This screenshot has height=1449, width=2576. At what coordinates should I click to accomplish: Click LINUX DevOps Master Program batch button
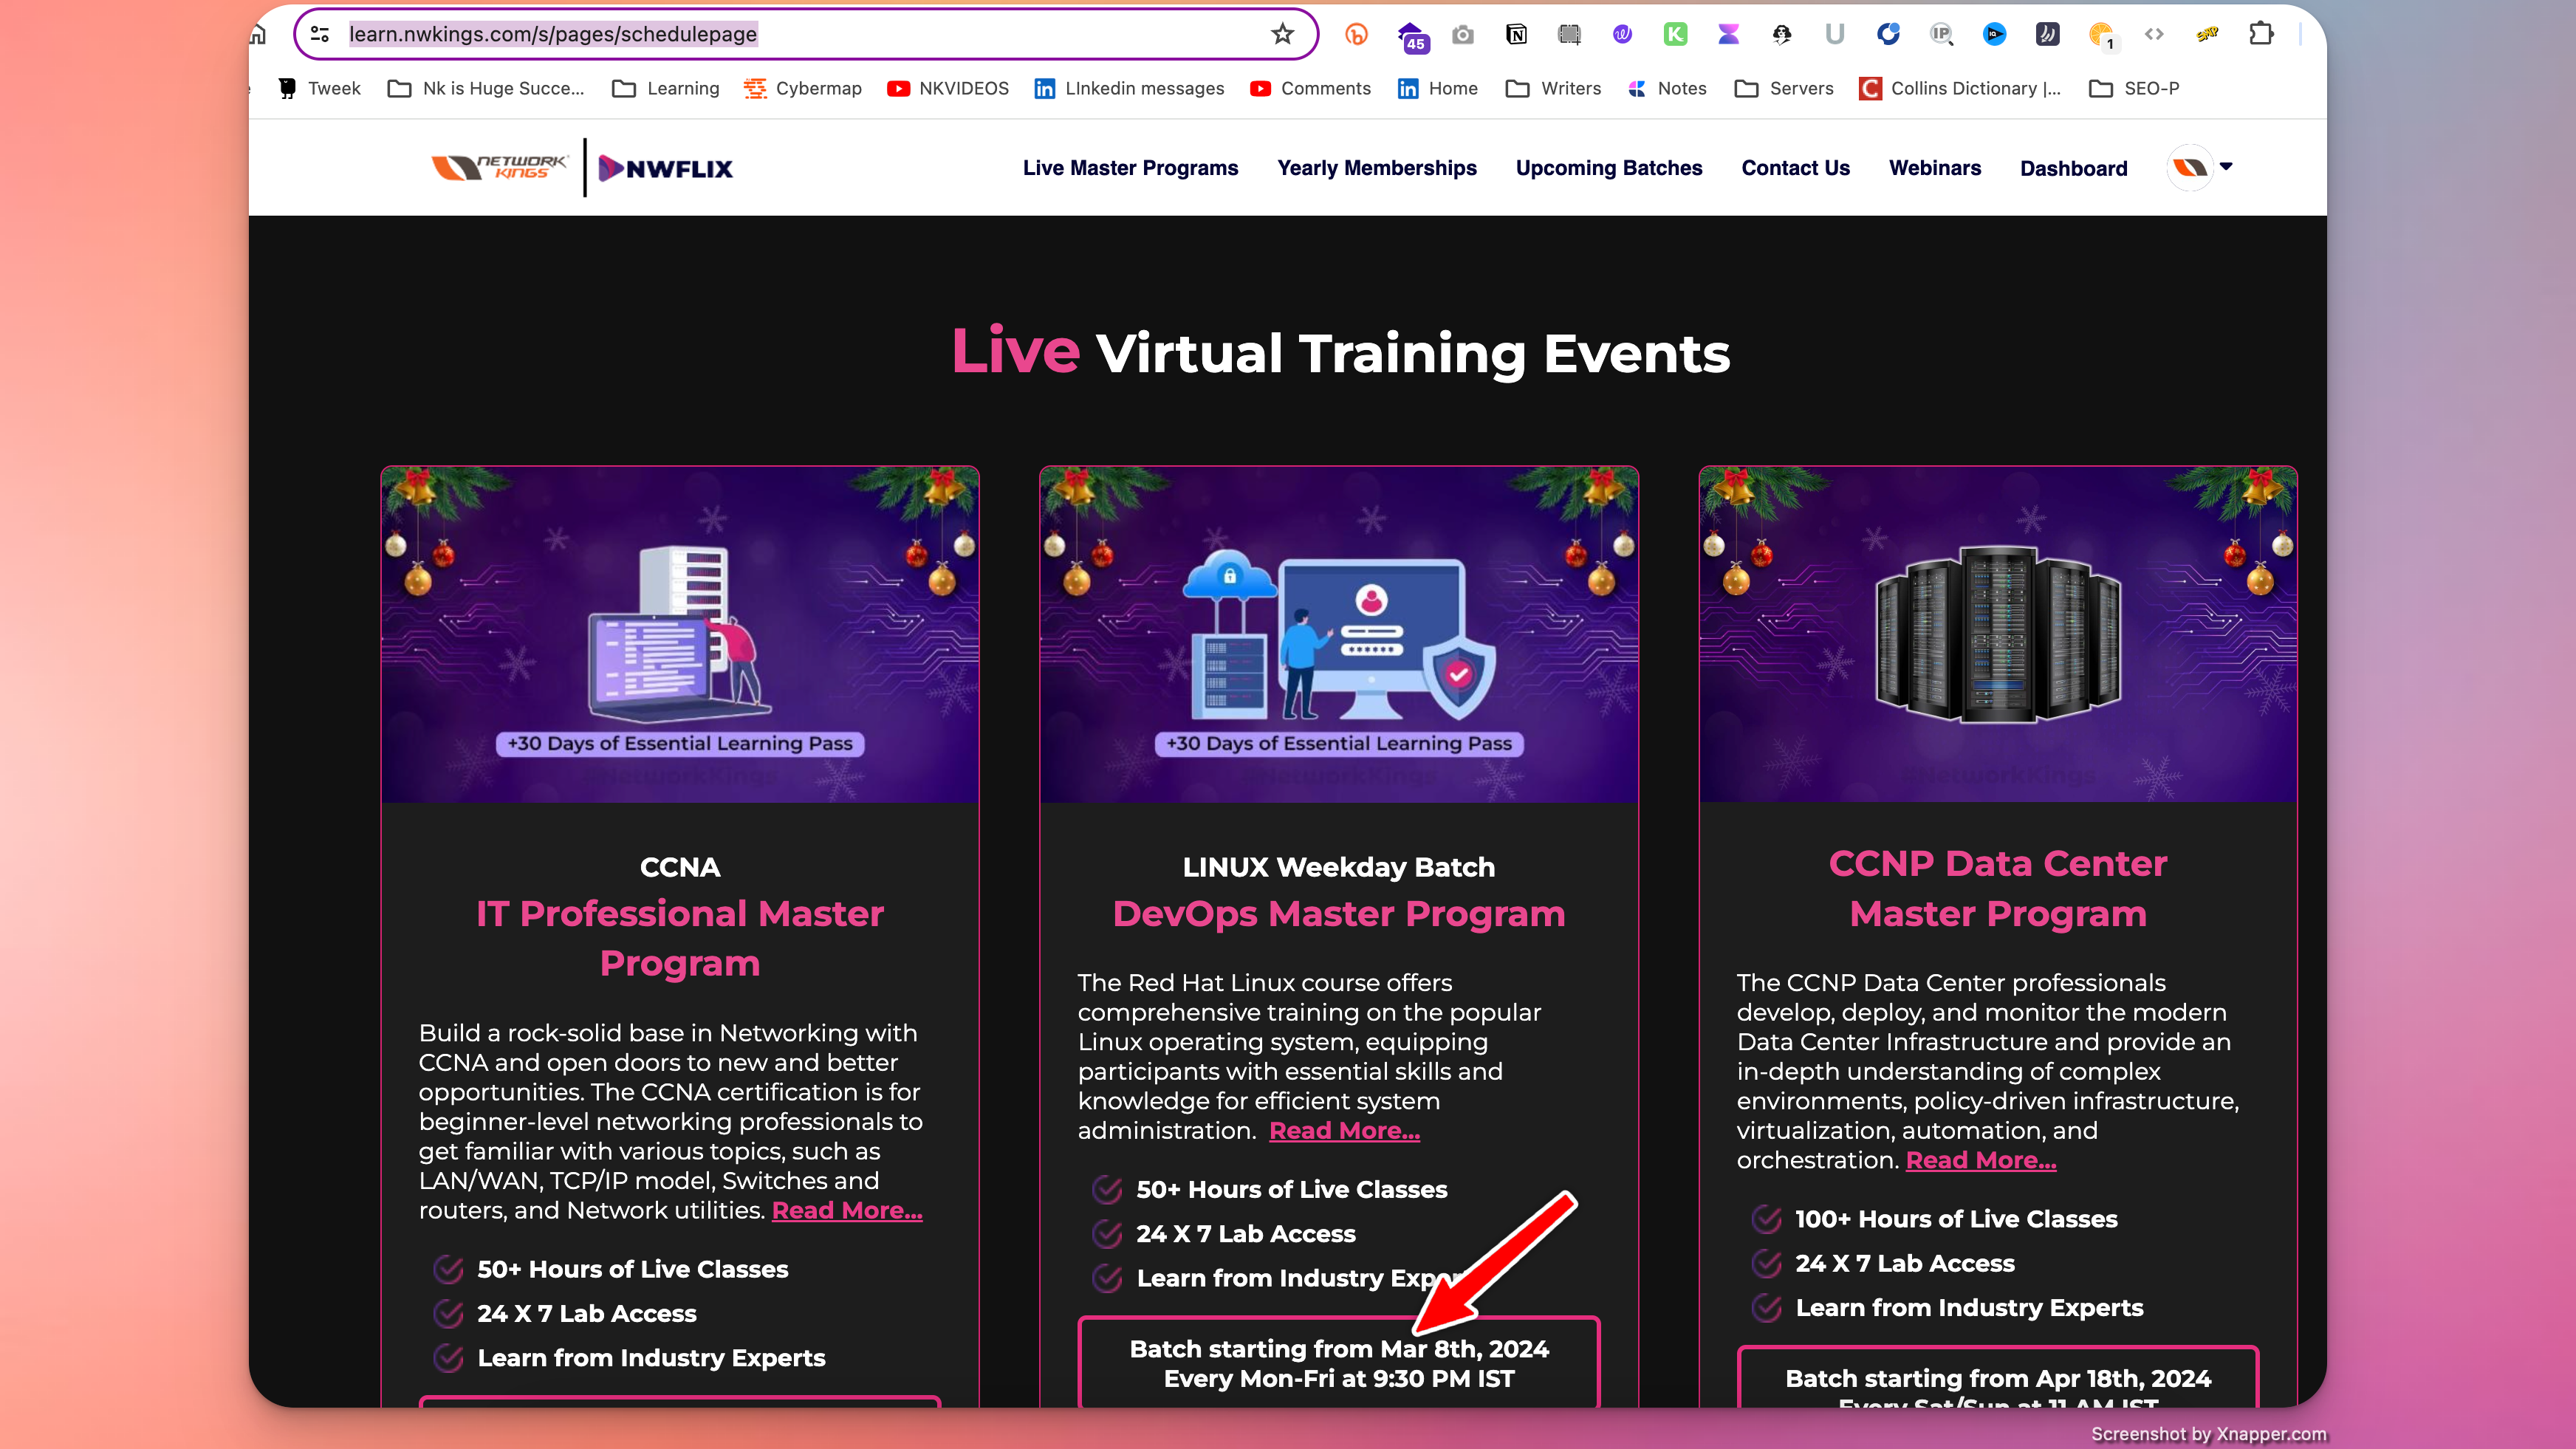point(1337,1364)
